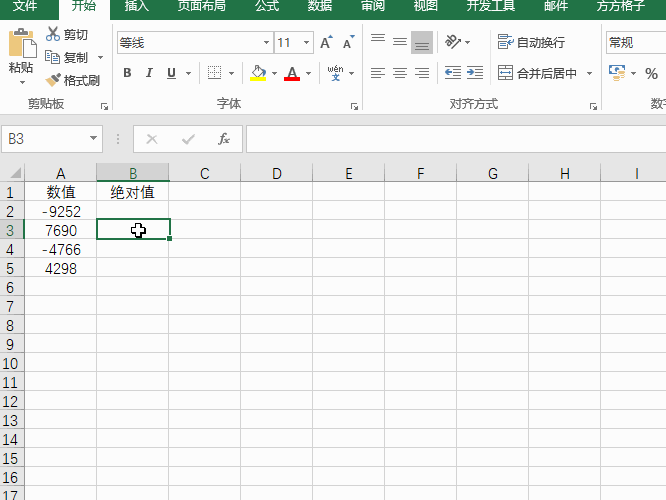Decrease indent icon

pos(453,73)
